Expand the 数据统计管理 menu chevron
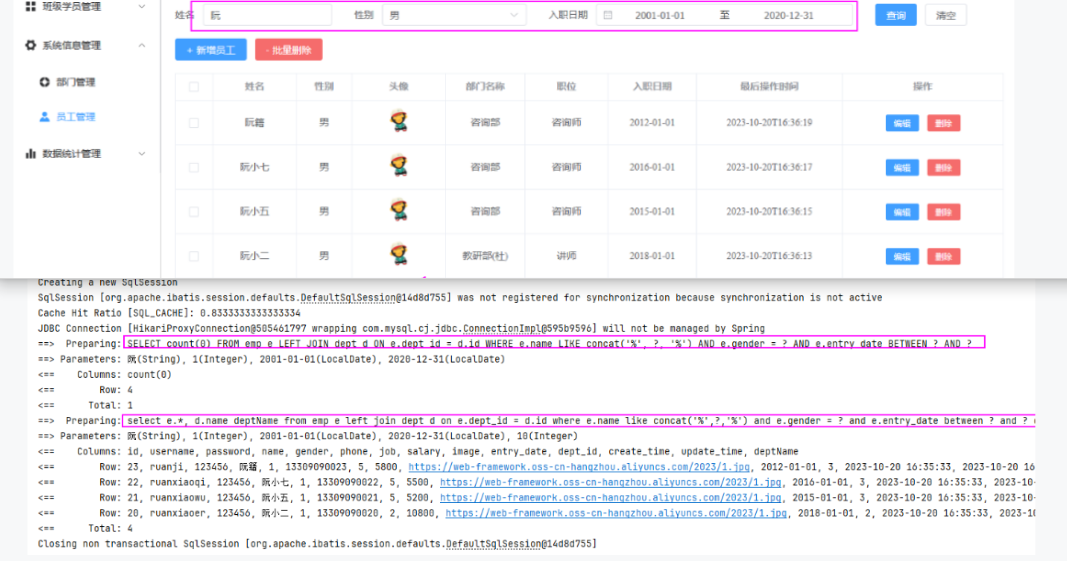The image size is (1067, 561). pos(142,154)
